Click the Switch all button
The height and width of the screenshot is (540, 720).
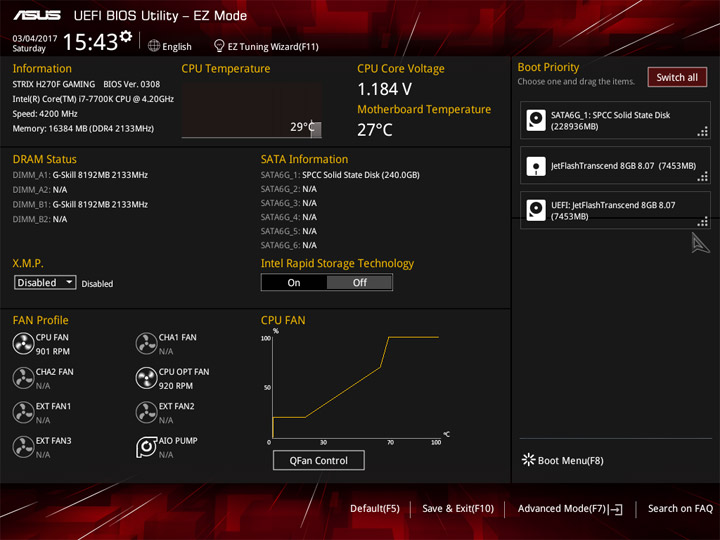click(677, 77)
